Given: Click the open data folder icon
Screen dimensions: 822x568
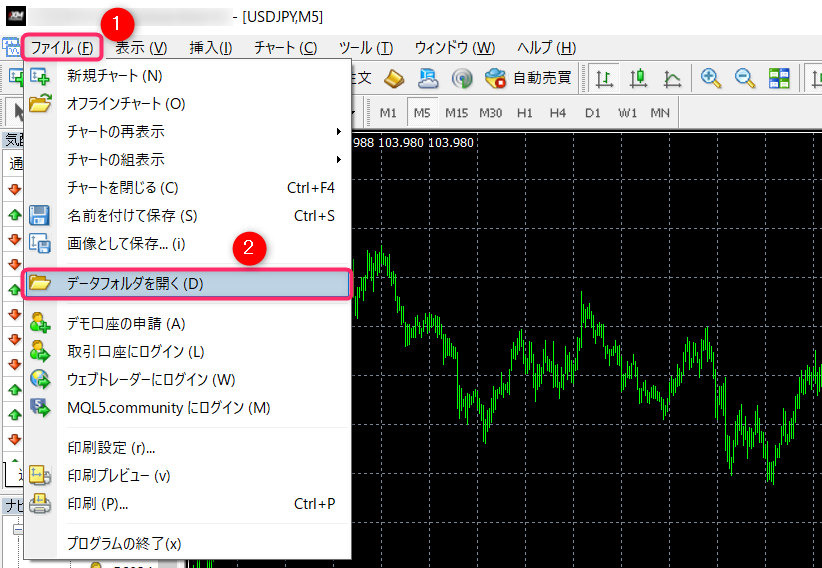Looking at the screenshot, I should (x=40, y=283).
